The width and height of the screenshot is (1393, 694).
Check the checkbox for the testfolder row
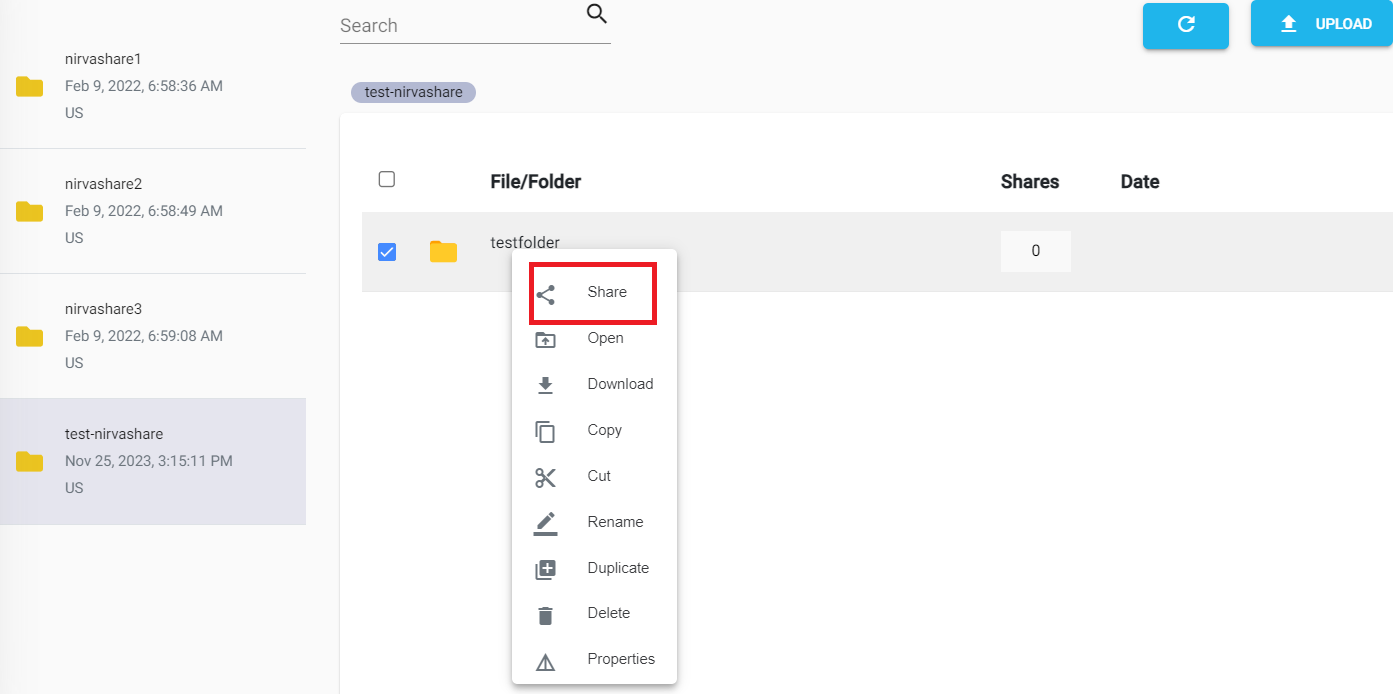[387, 252]
